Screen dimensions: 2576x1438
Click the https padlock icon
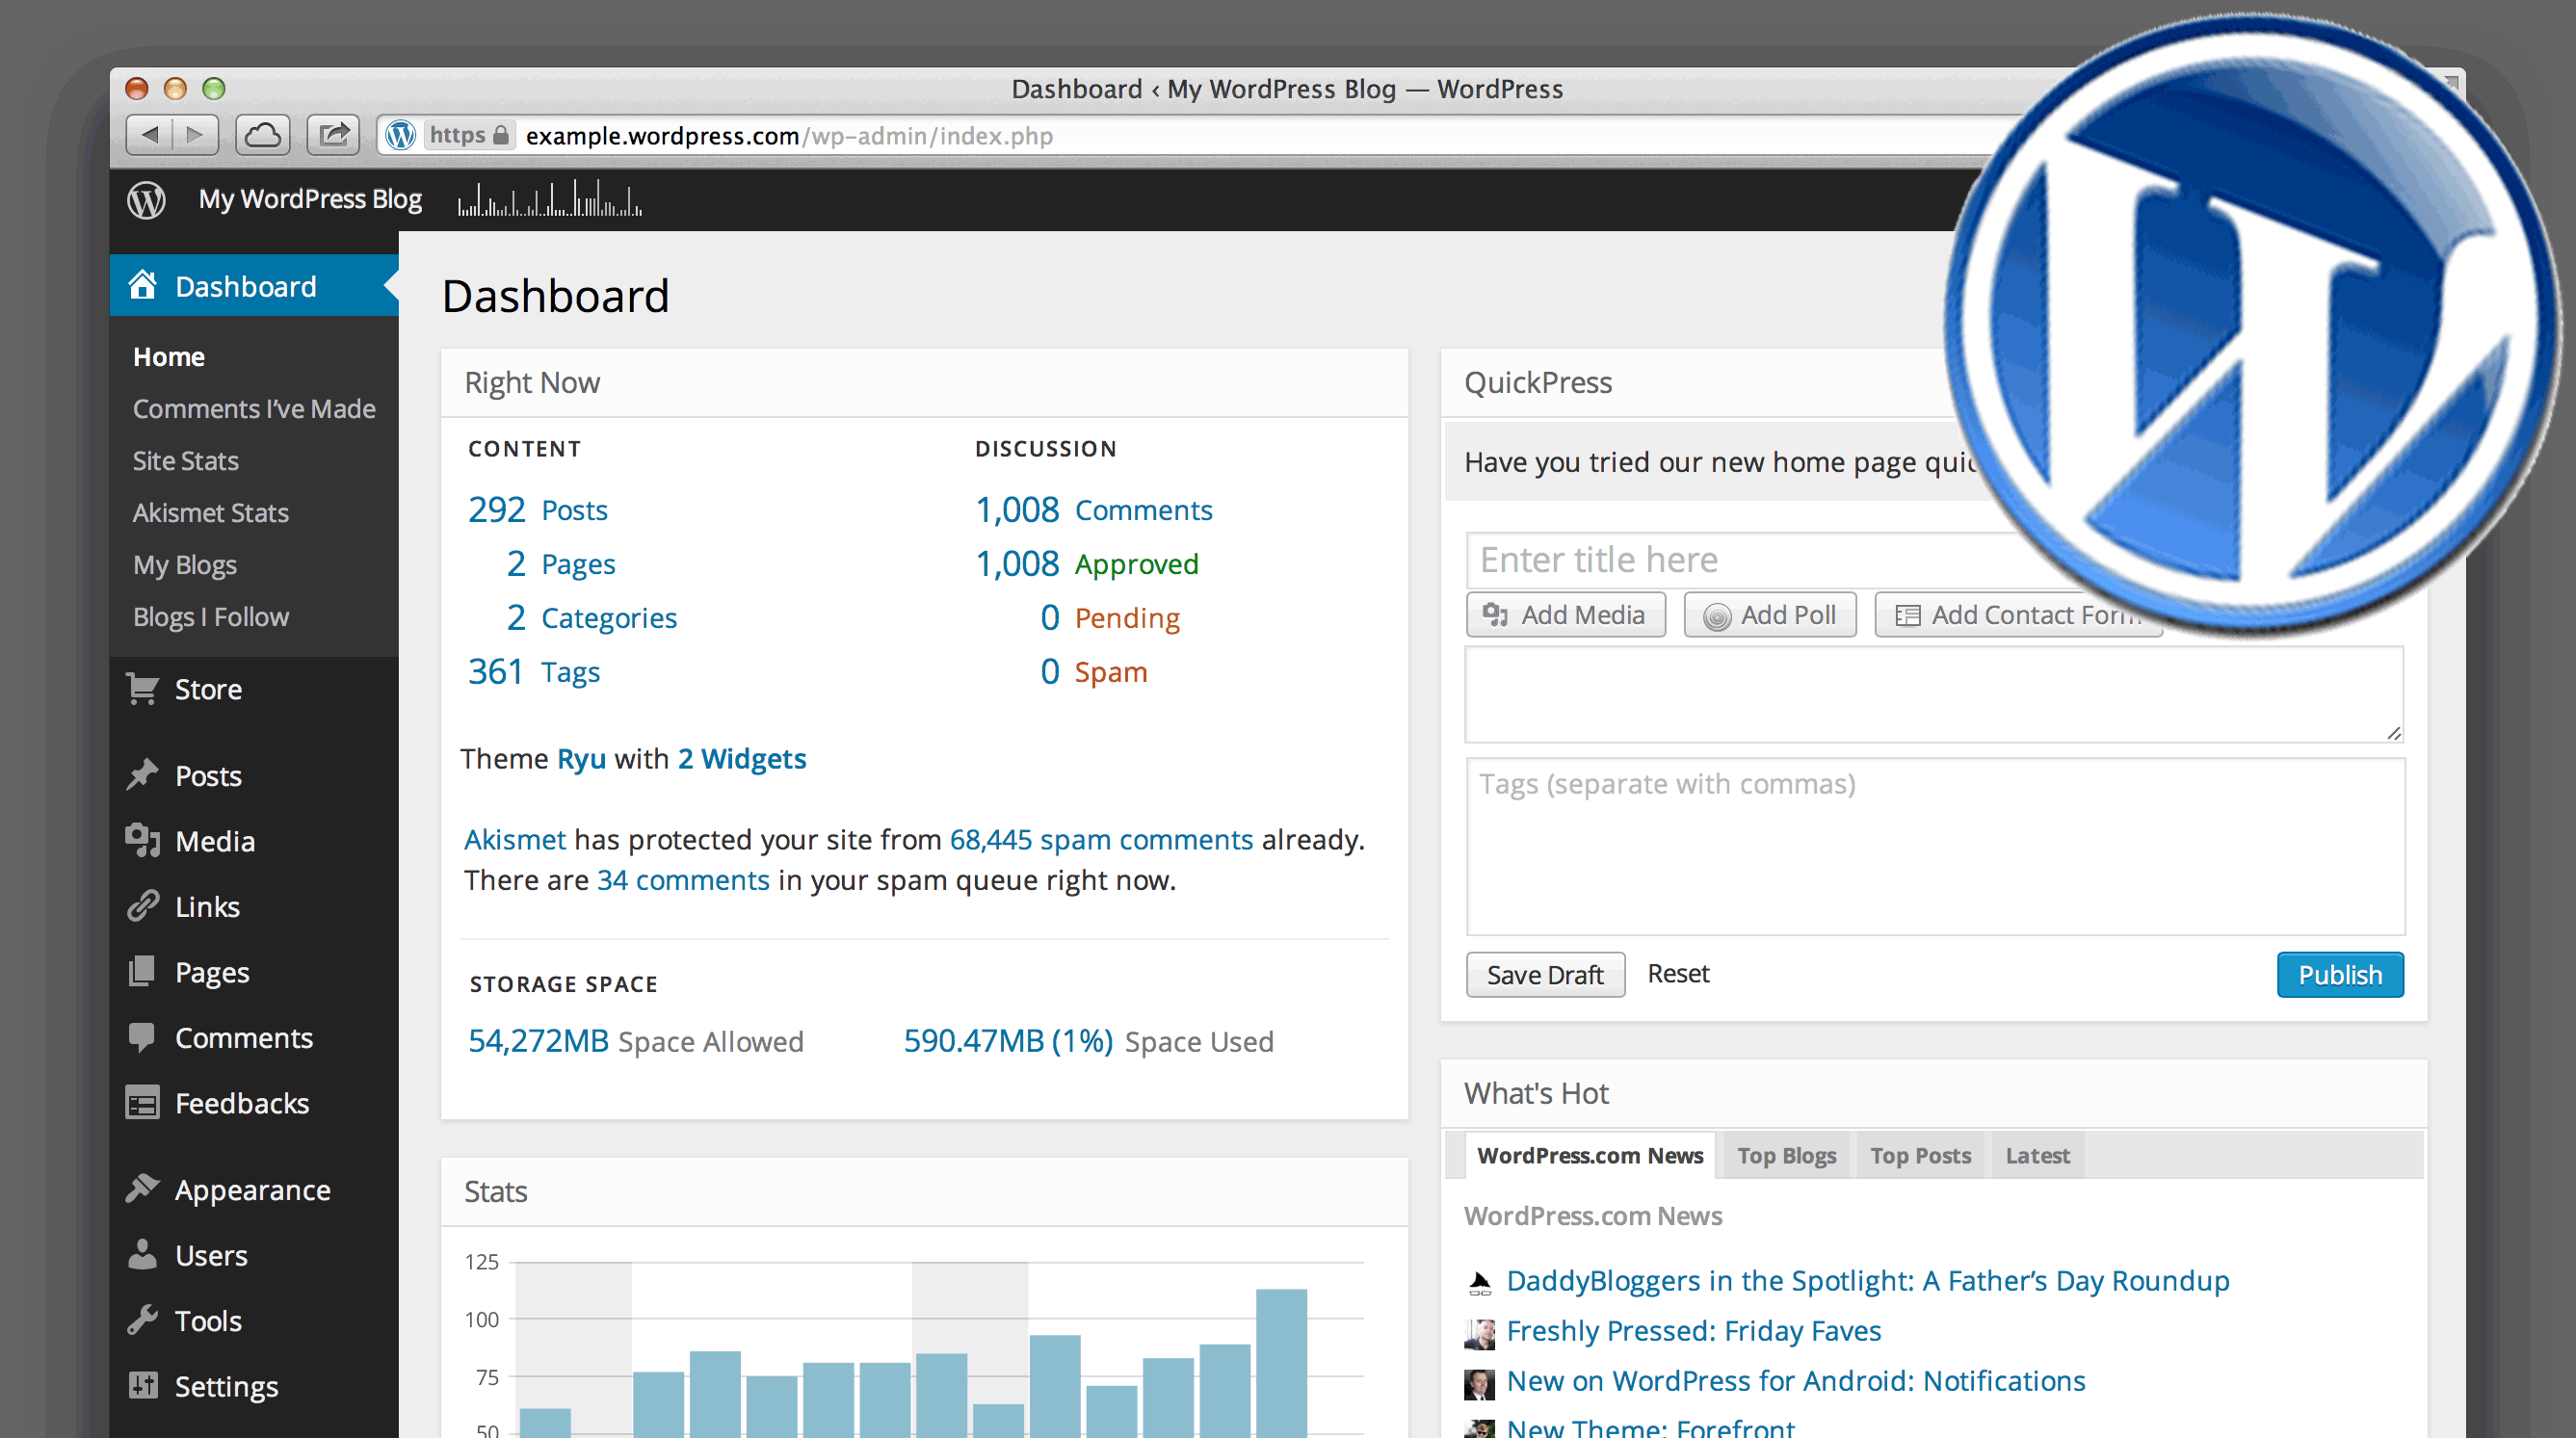(501, 134)
